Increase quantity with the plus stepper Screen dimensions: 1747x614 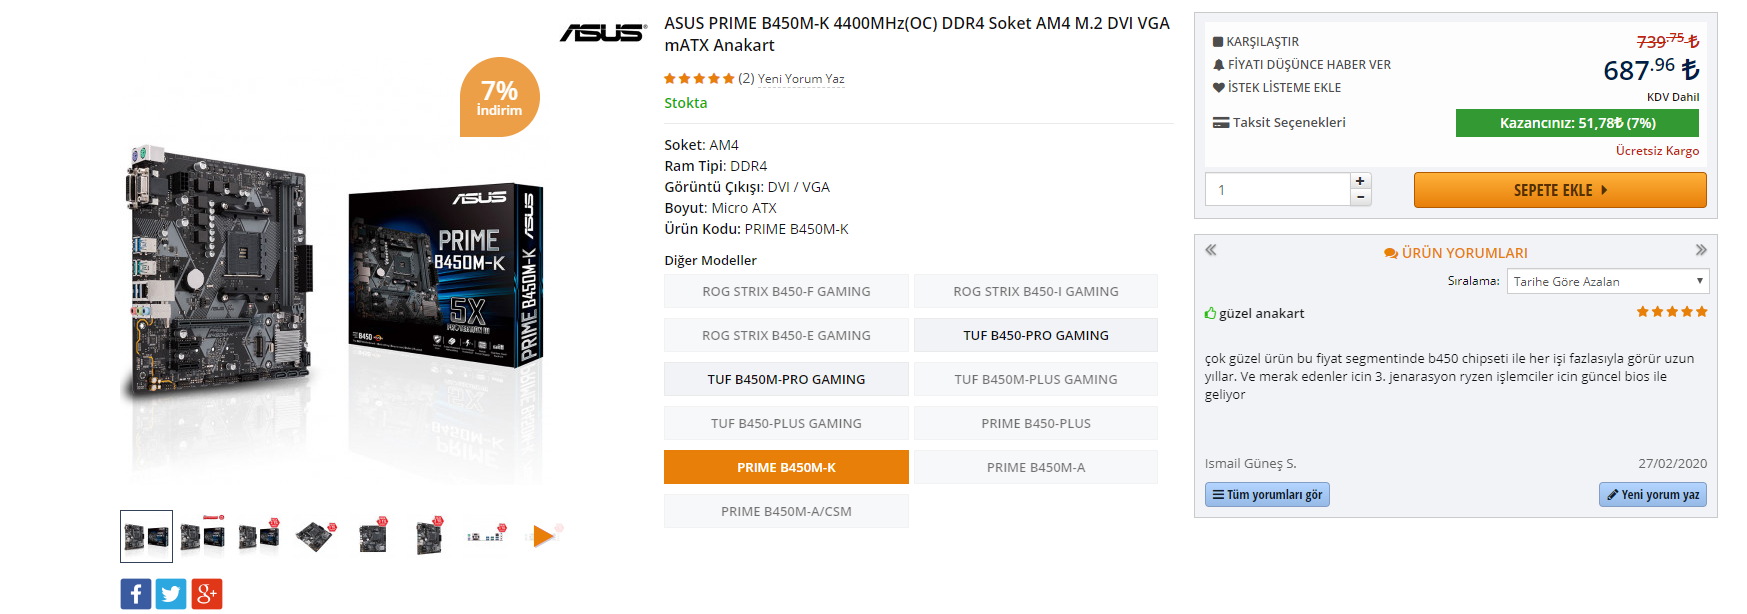(x=1360, y=181)
